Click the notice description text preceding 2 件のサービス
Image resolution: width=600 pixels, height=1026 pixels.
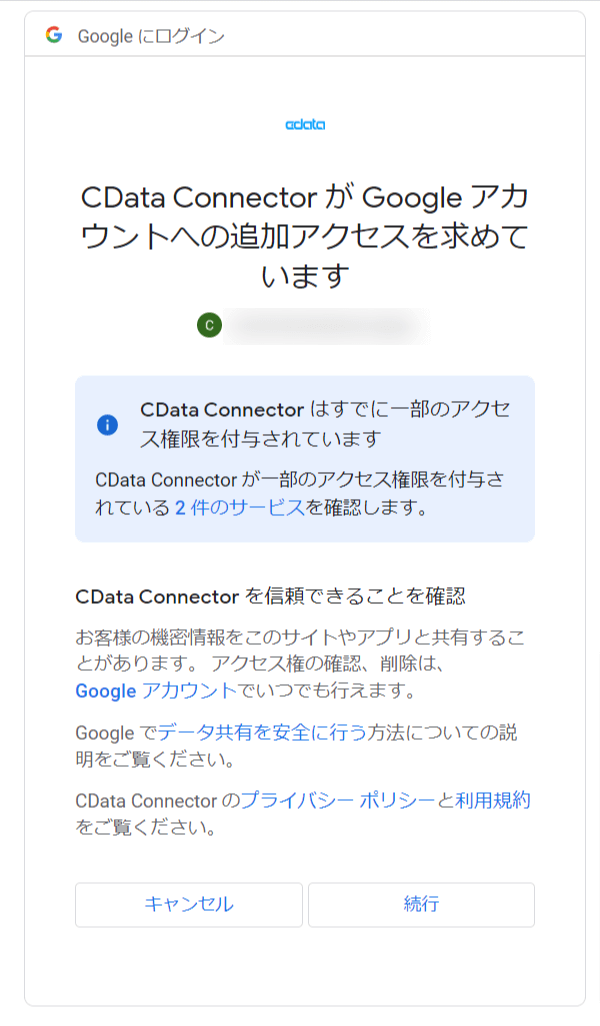pos(300,480)
